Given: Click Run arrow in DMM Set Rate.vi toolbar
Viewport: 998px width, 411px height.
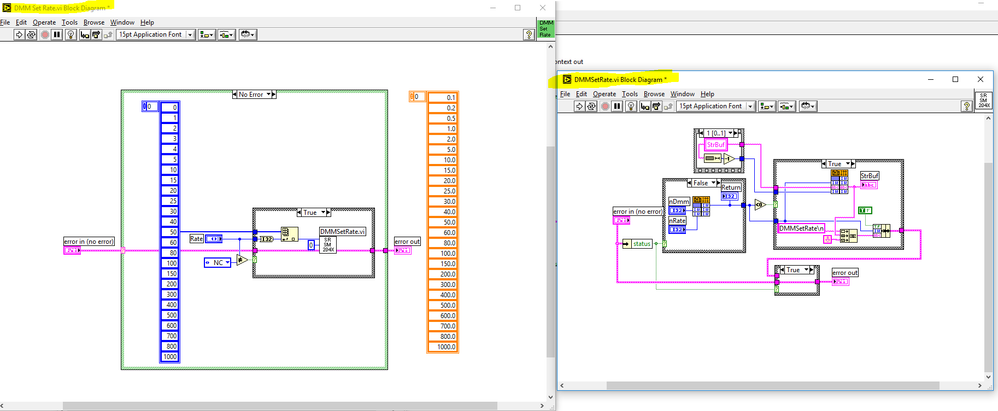Looking at the screenshot, I should [x=19, y=34].
